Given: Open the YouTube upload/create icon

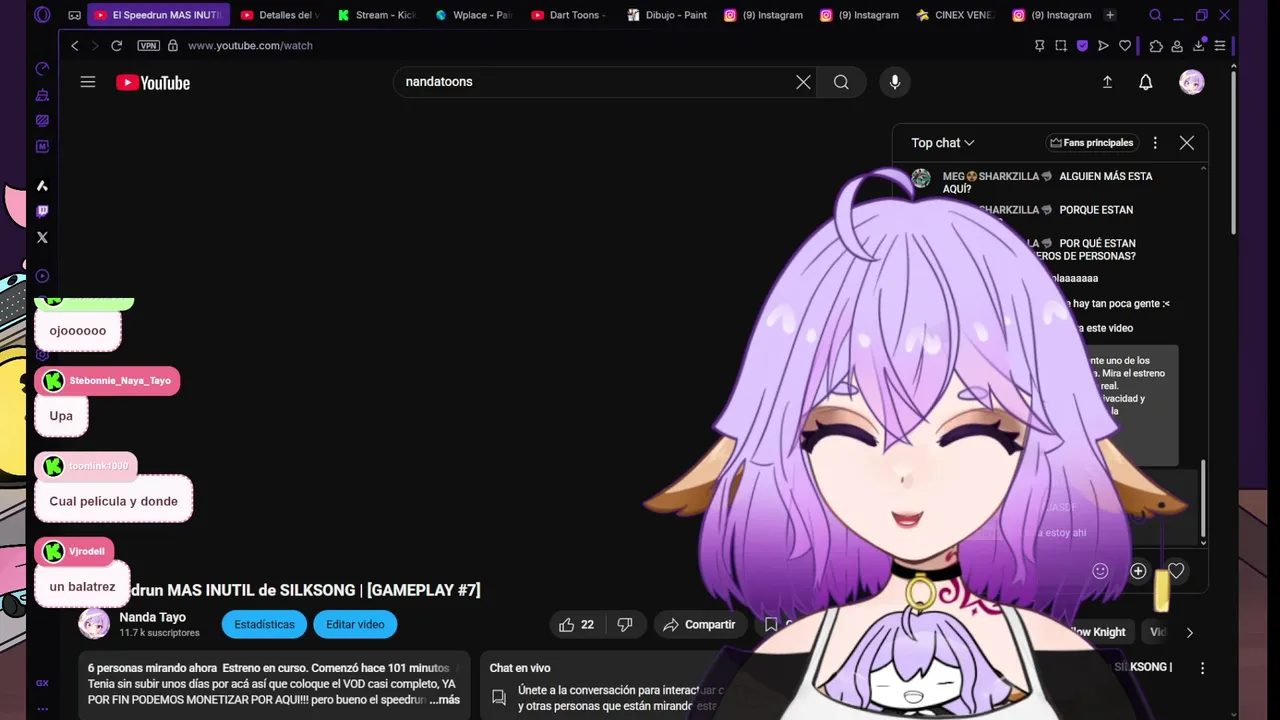Looking at the screenshot, I should pyautogui.click(x=1107, y=82).
